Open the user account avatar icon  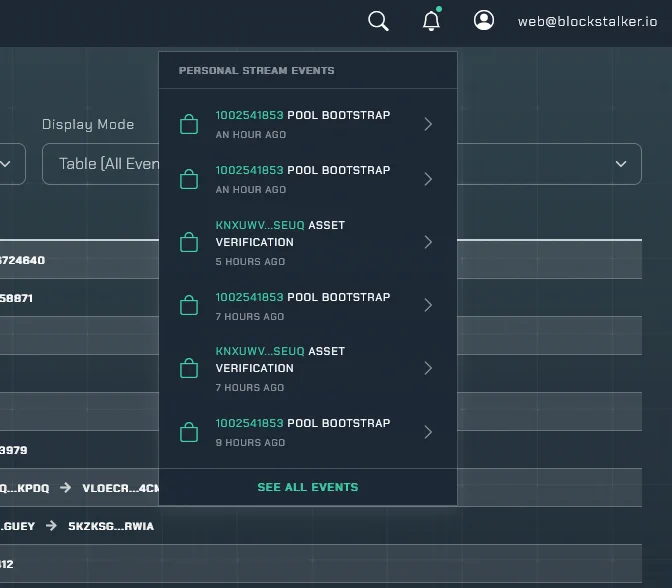click(484, 20)
